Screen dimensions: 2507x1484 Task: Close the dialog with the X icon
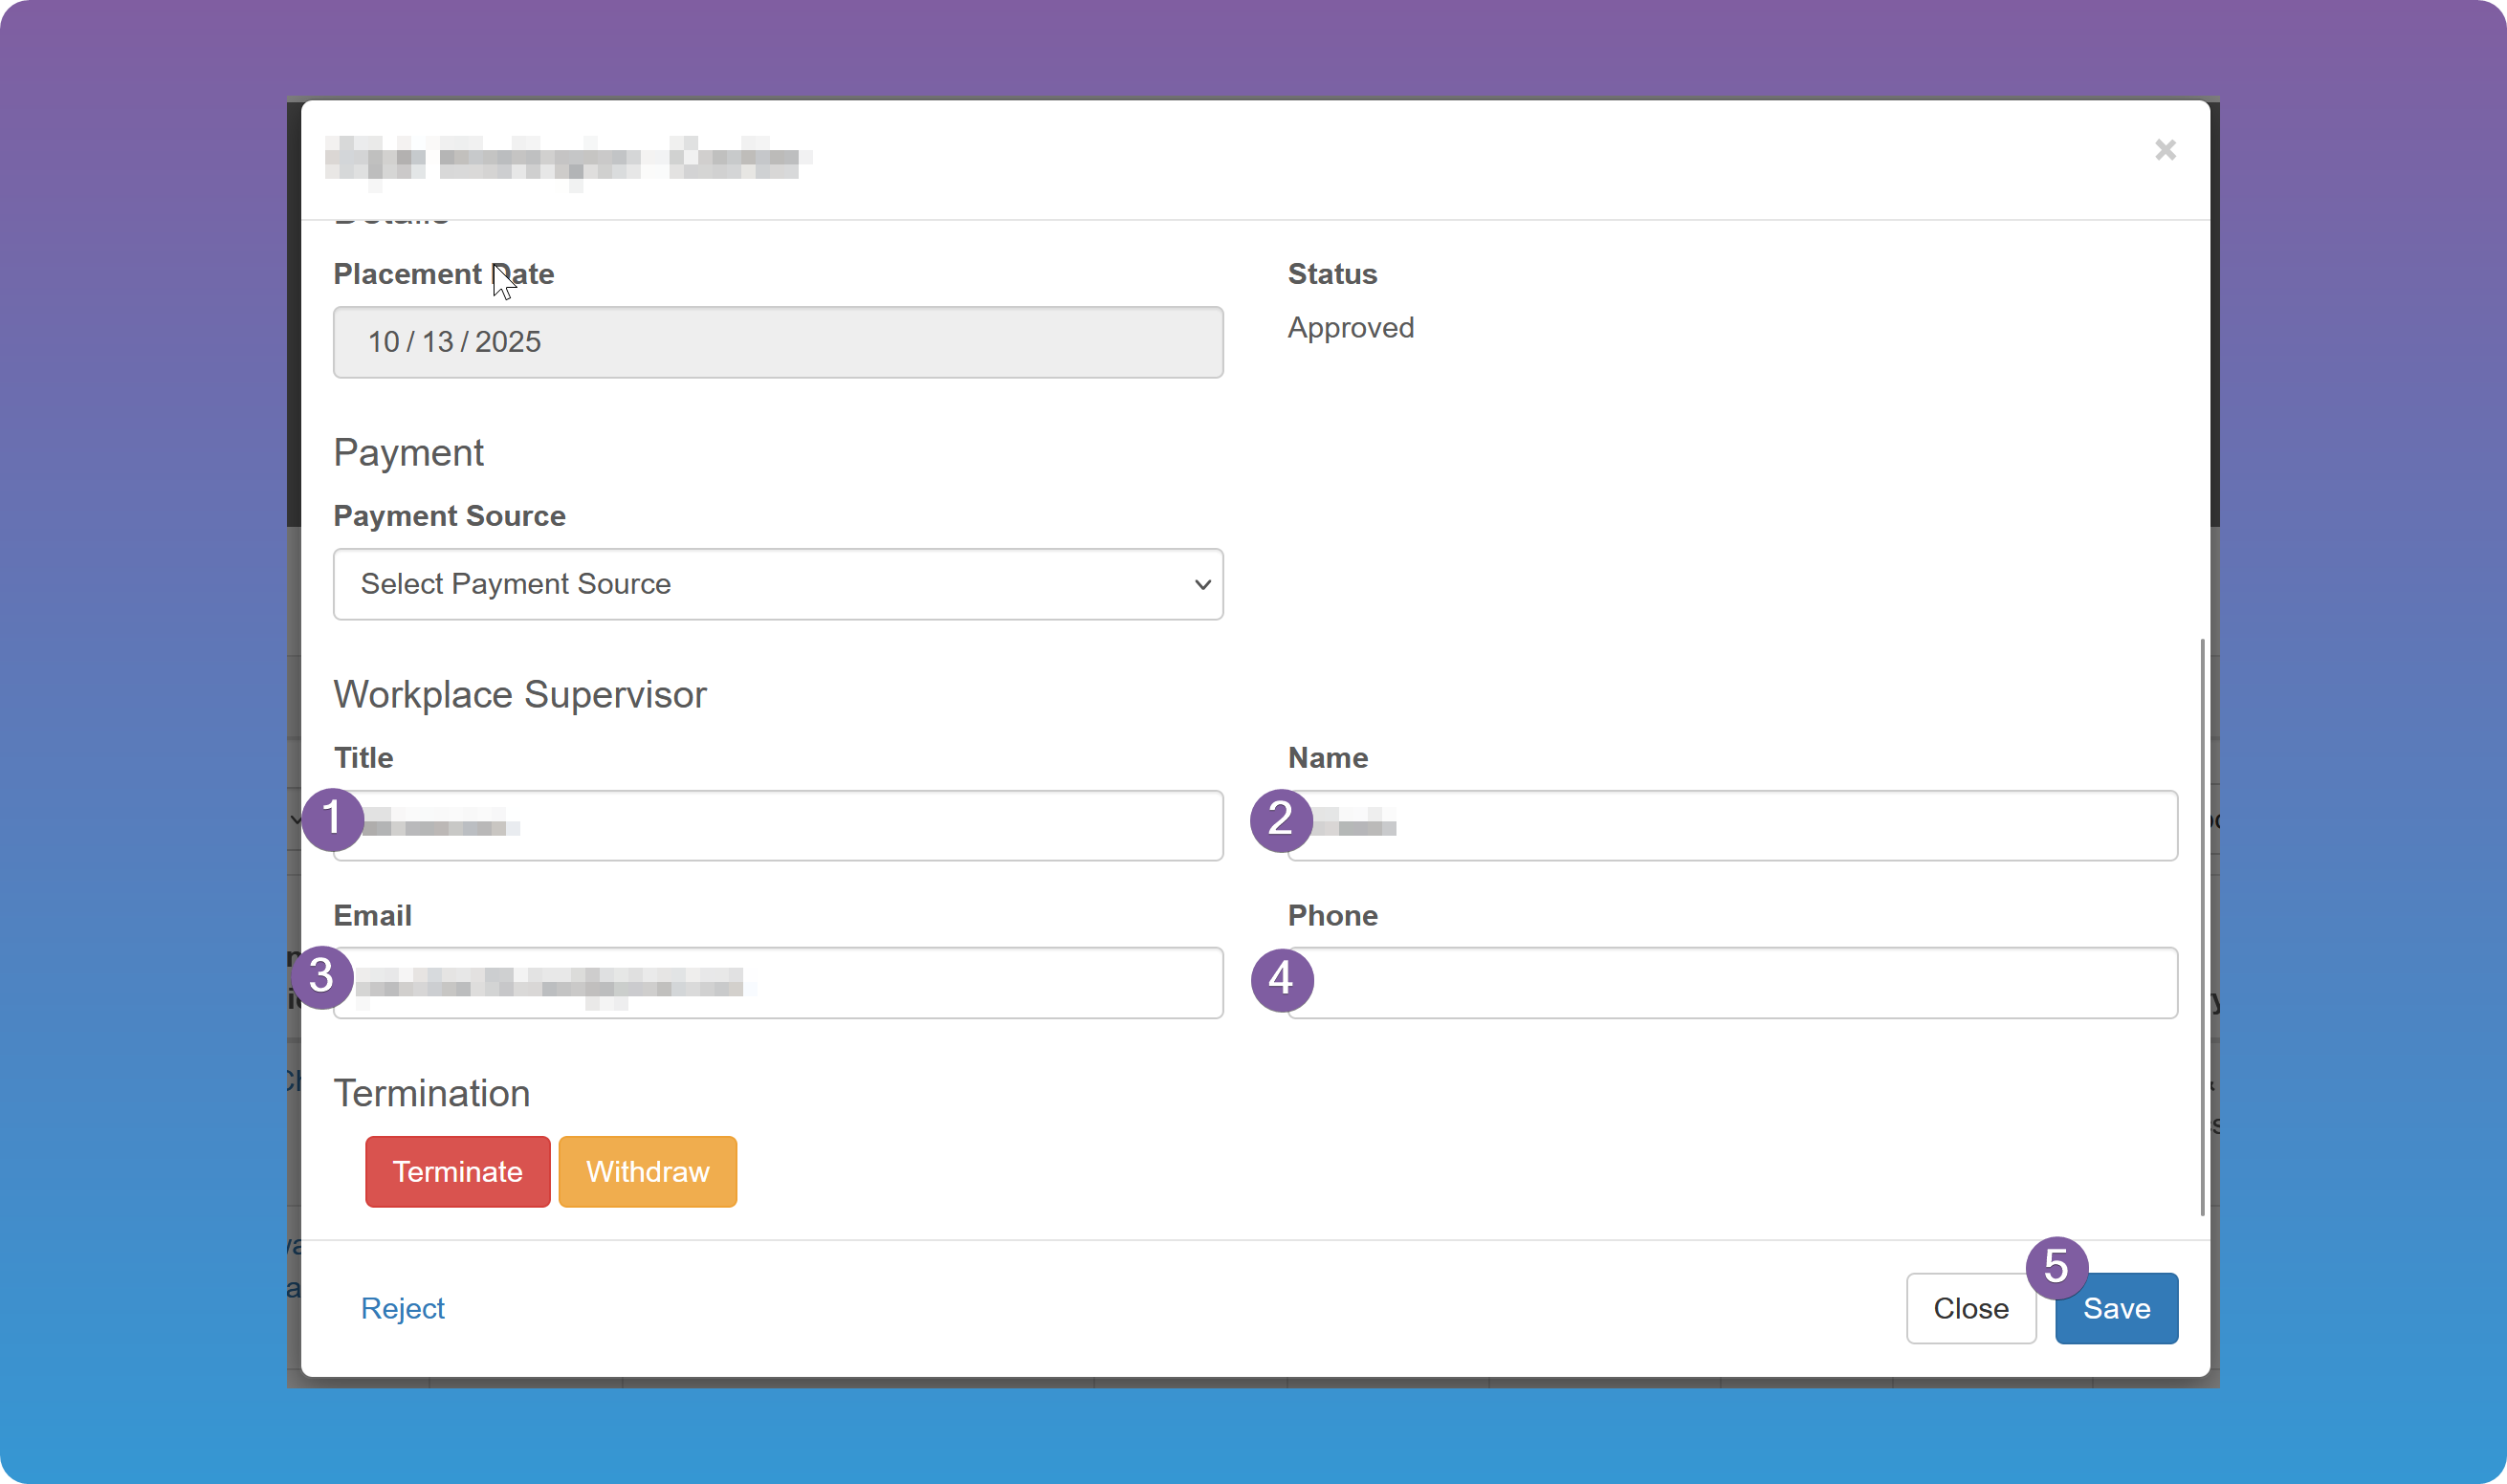[x=2165, y=150]
